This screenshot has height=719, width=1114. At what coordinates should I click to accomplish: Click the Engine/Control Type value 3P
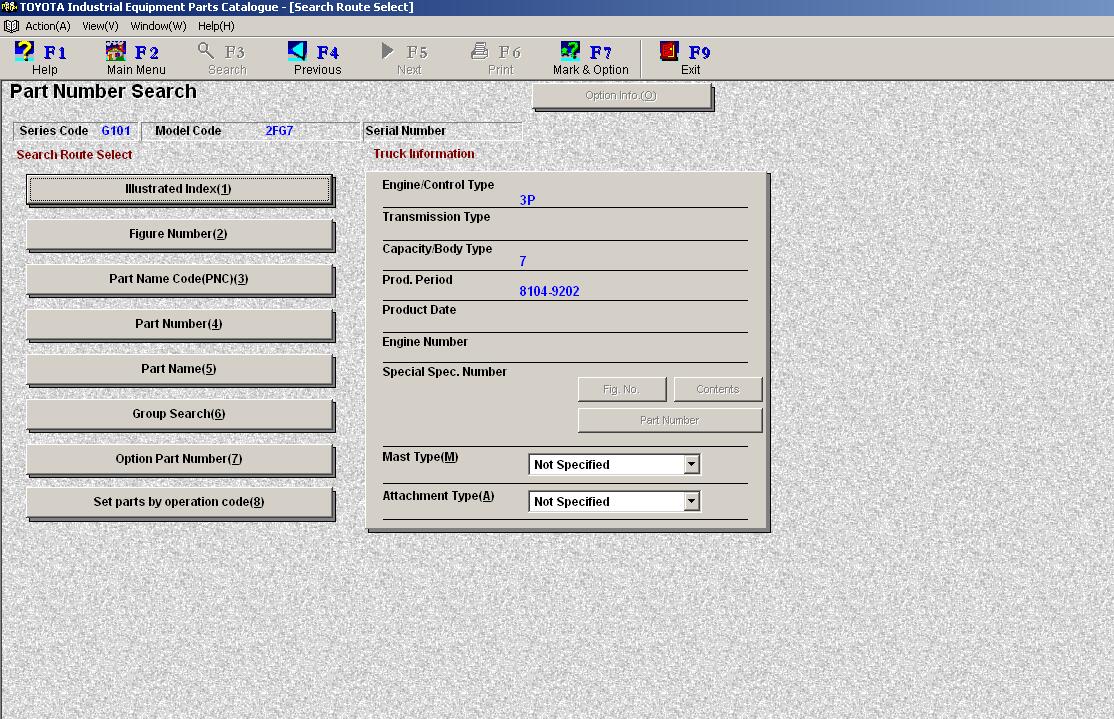click(x=527, y=200)
